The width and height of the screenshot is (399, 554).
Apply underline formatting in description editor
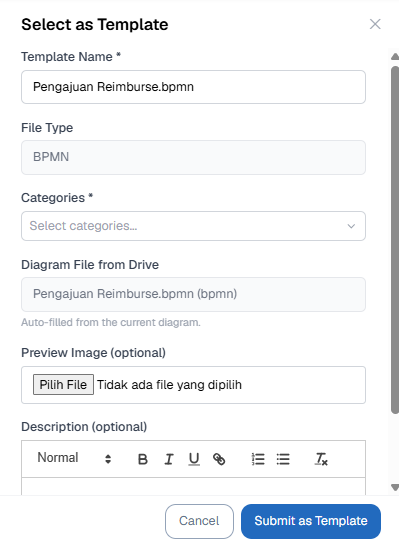pyautogui.click(x=194, y=459)
